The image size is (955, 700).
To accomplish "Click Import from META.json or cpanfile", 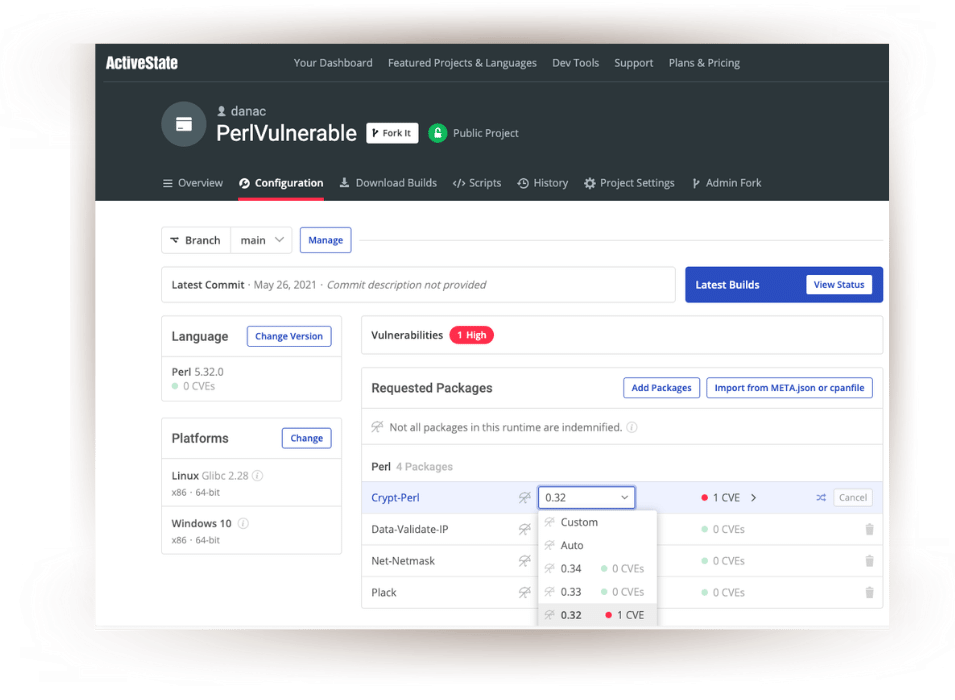I will pos(789,387).
